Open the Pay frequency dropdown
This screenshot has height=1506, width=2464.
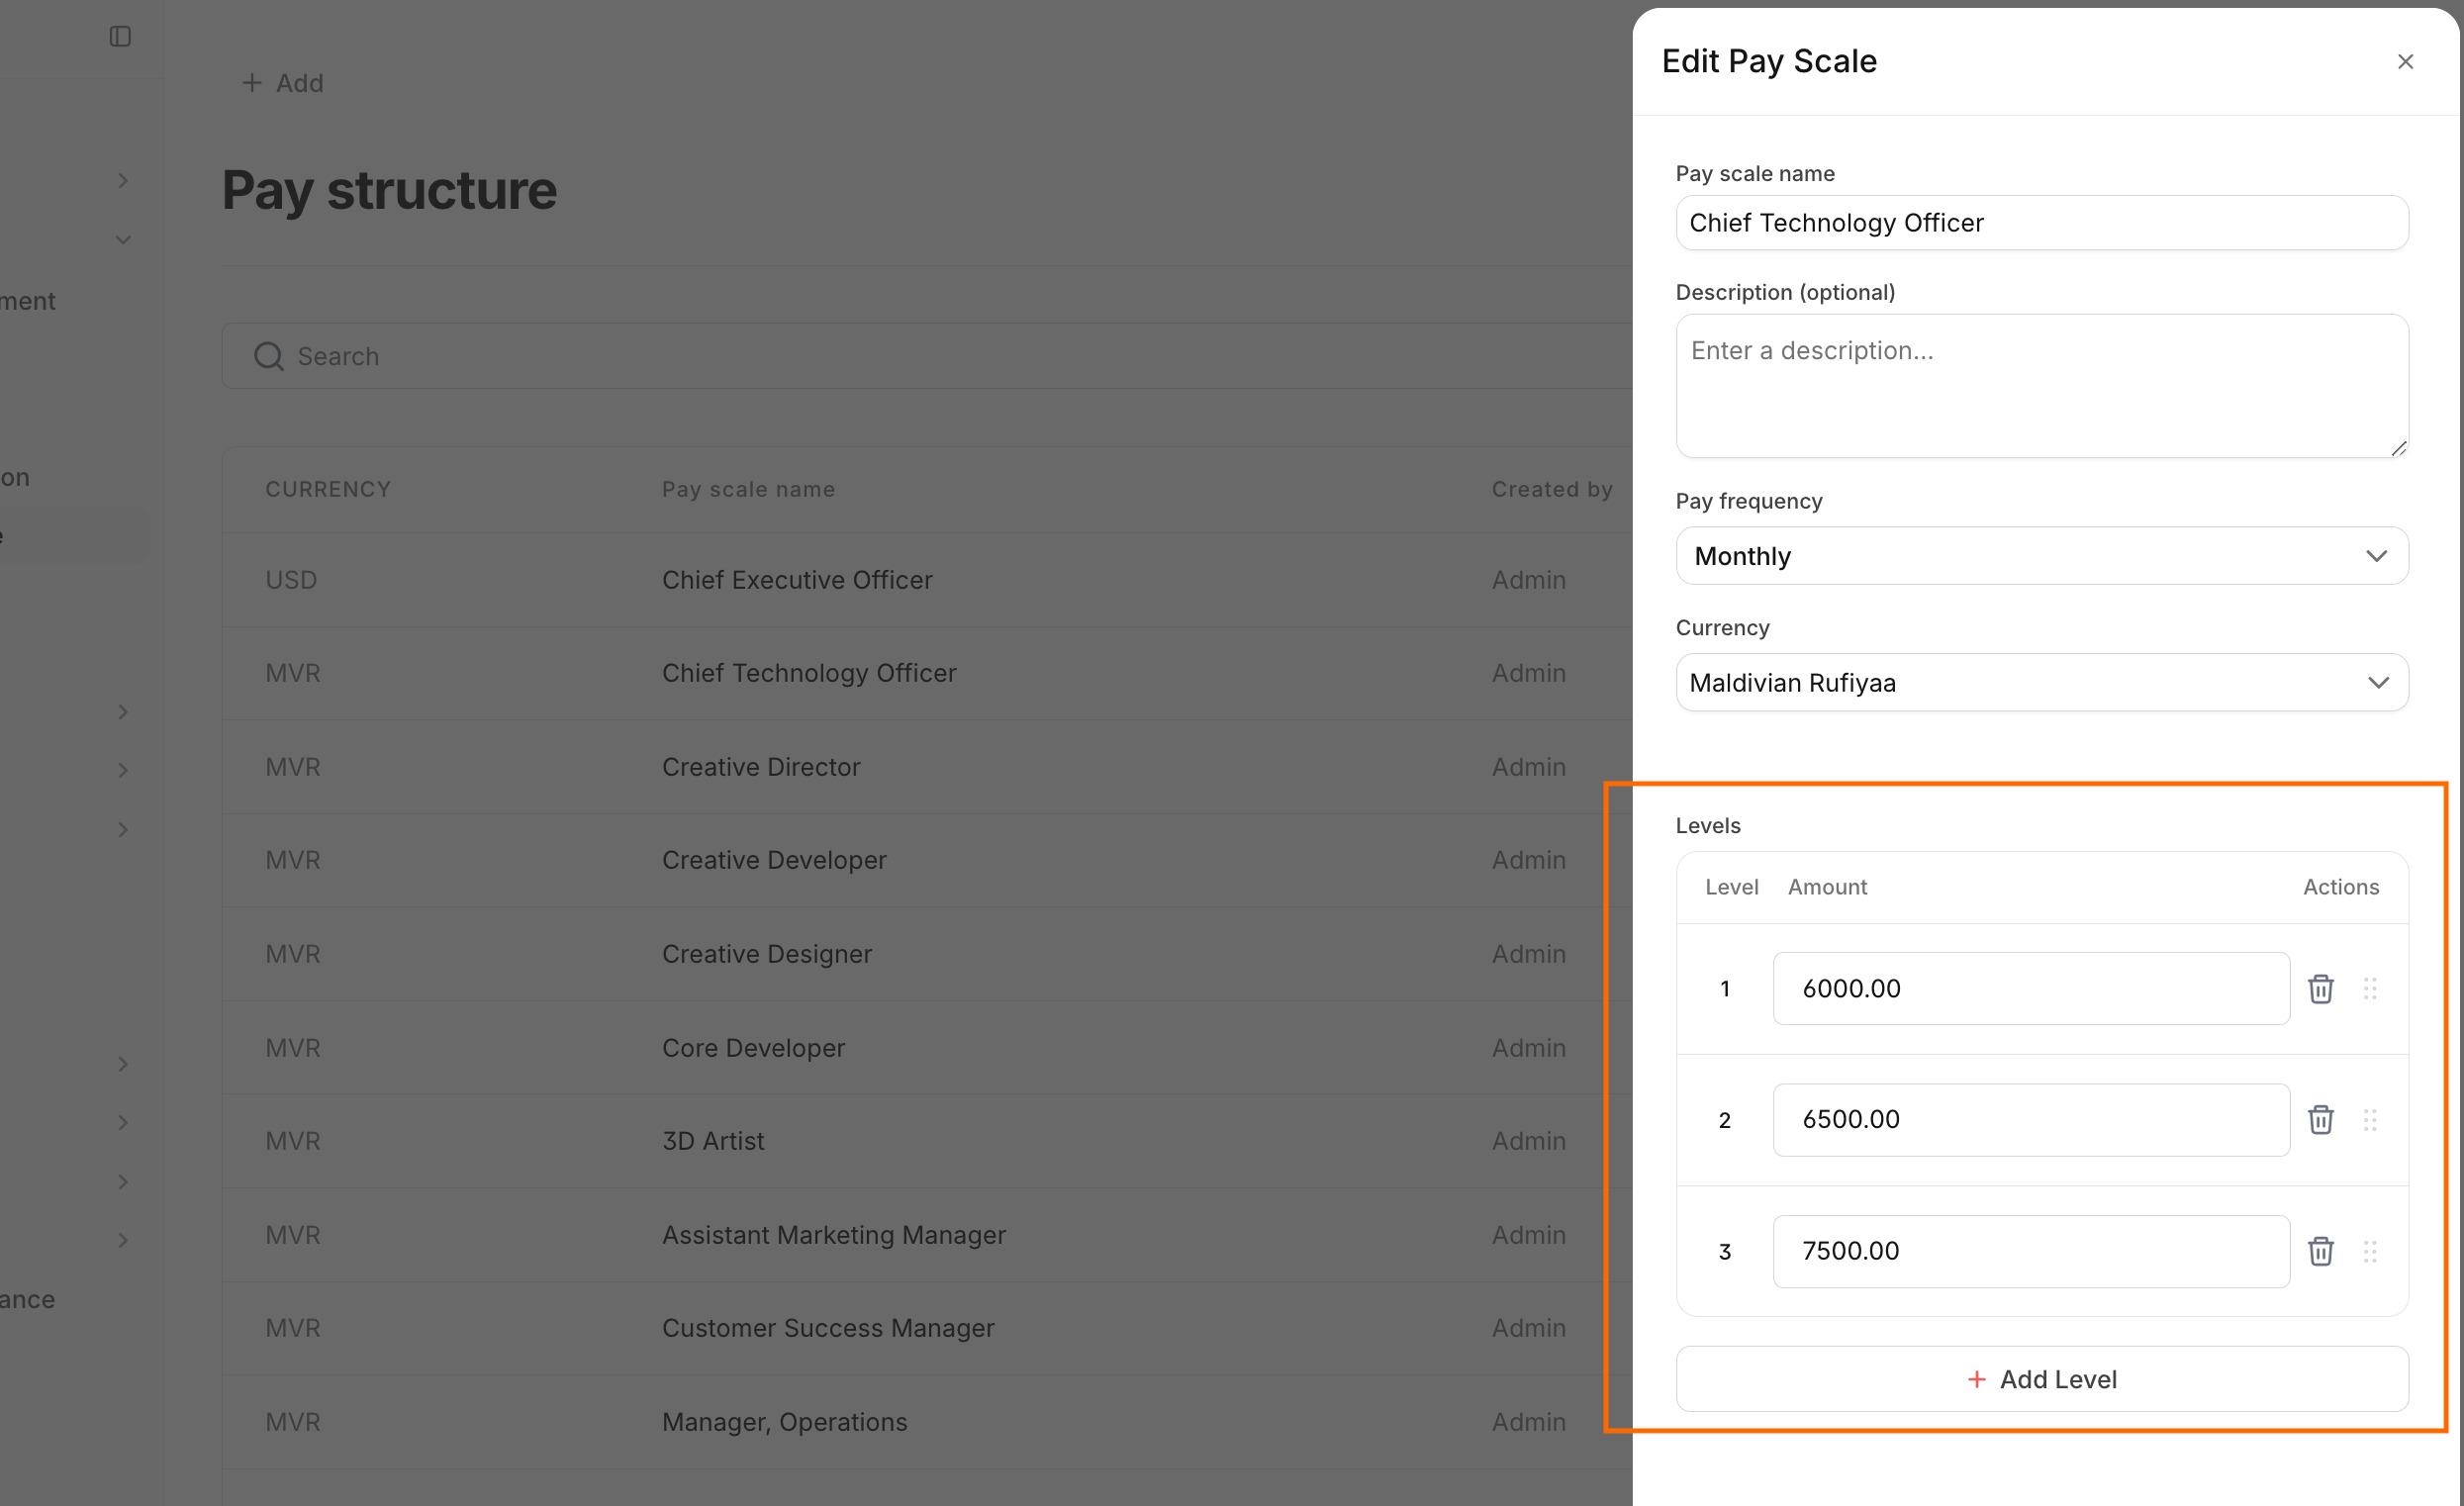(2041, 556)
